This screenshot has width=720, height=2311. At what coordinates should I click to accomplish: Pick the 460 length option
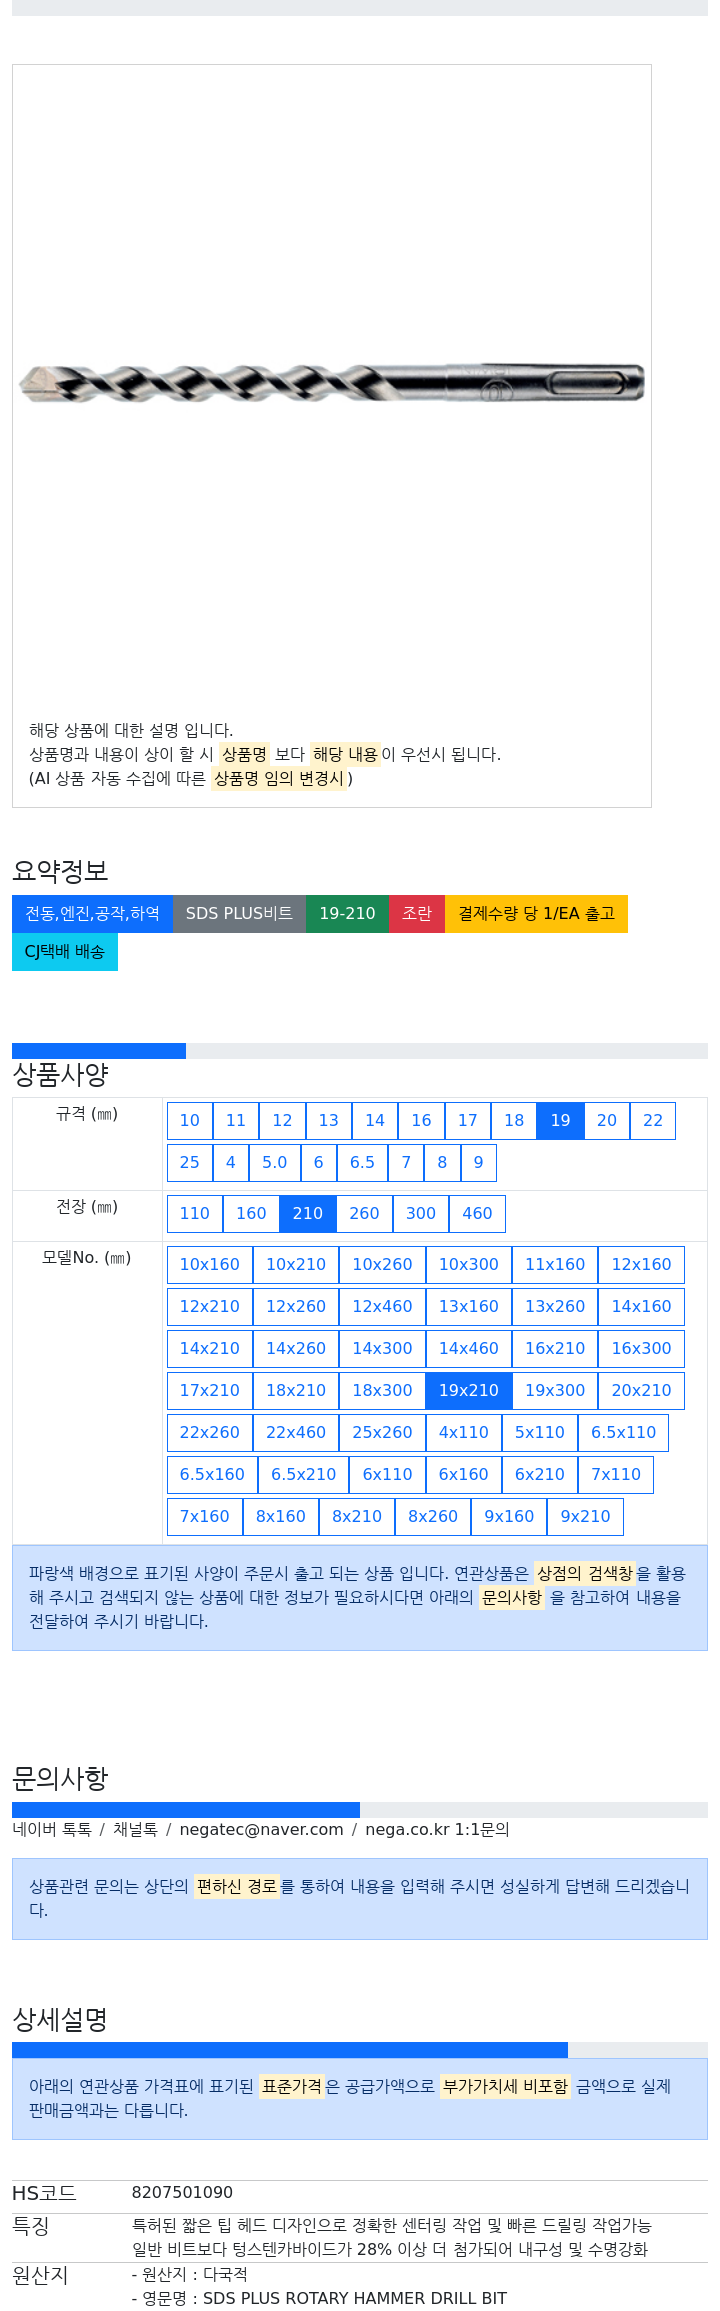coord(477,1214)
